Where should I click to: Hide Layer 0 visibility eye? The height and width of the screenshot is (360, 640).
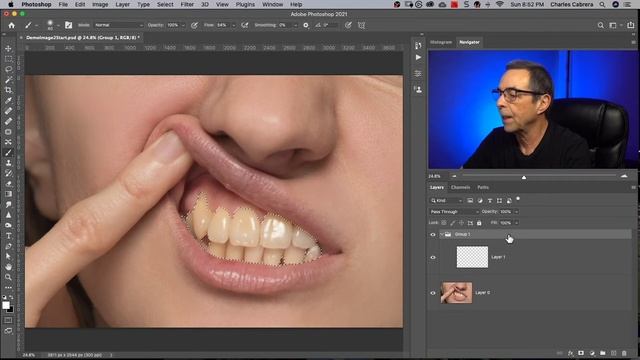coord(433,293)
